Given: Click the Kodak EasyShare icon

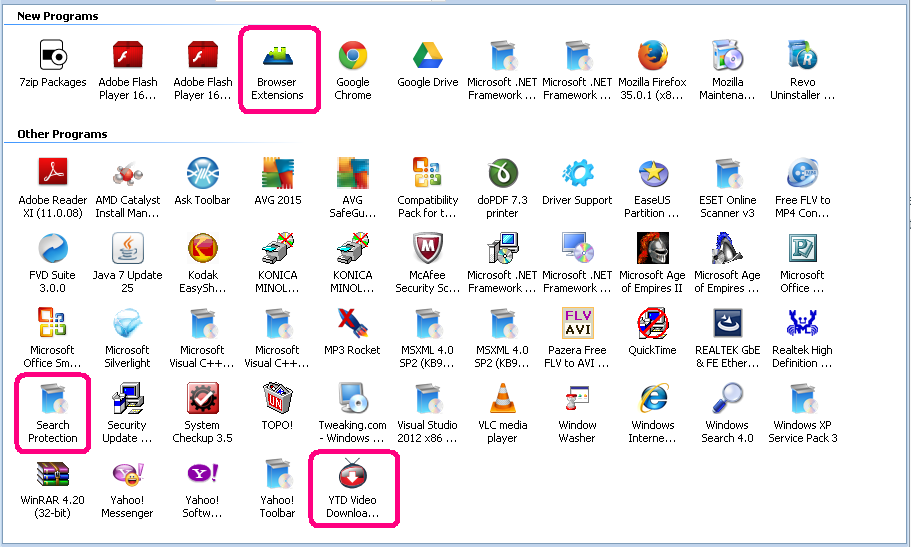Looking at the screenshot, I should point(203,248).
